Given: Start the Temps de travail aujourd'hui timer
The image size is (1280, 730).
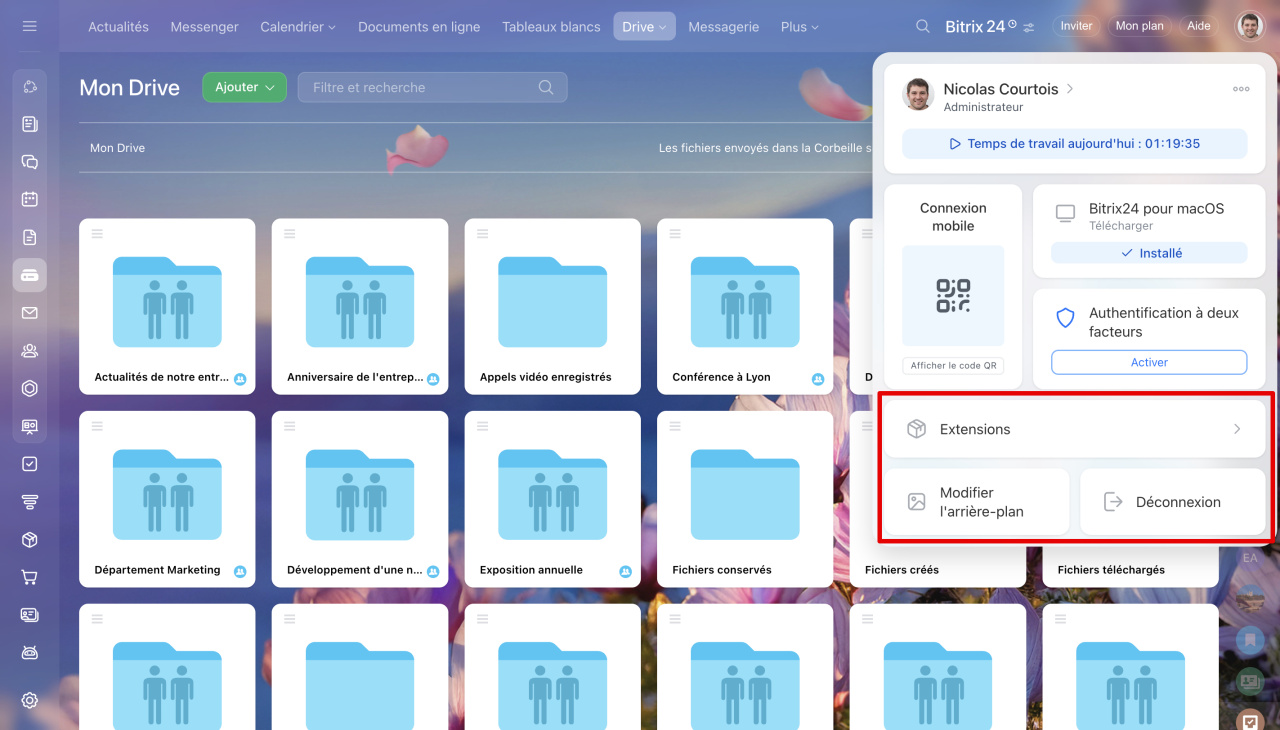Looking at the screenshot, I should (x=1075, y=144).
